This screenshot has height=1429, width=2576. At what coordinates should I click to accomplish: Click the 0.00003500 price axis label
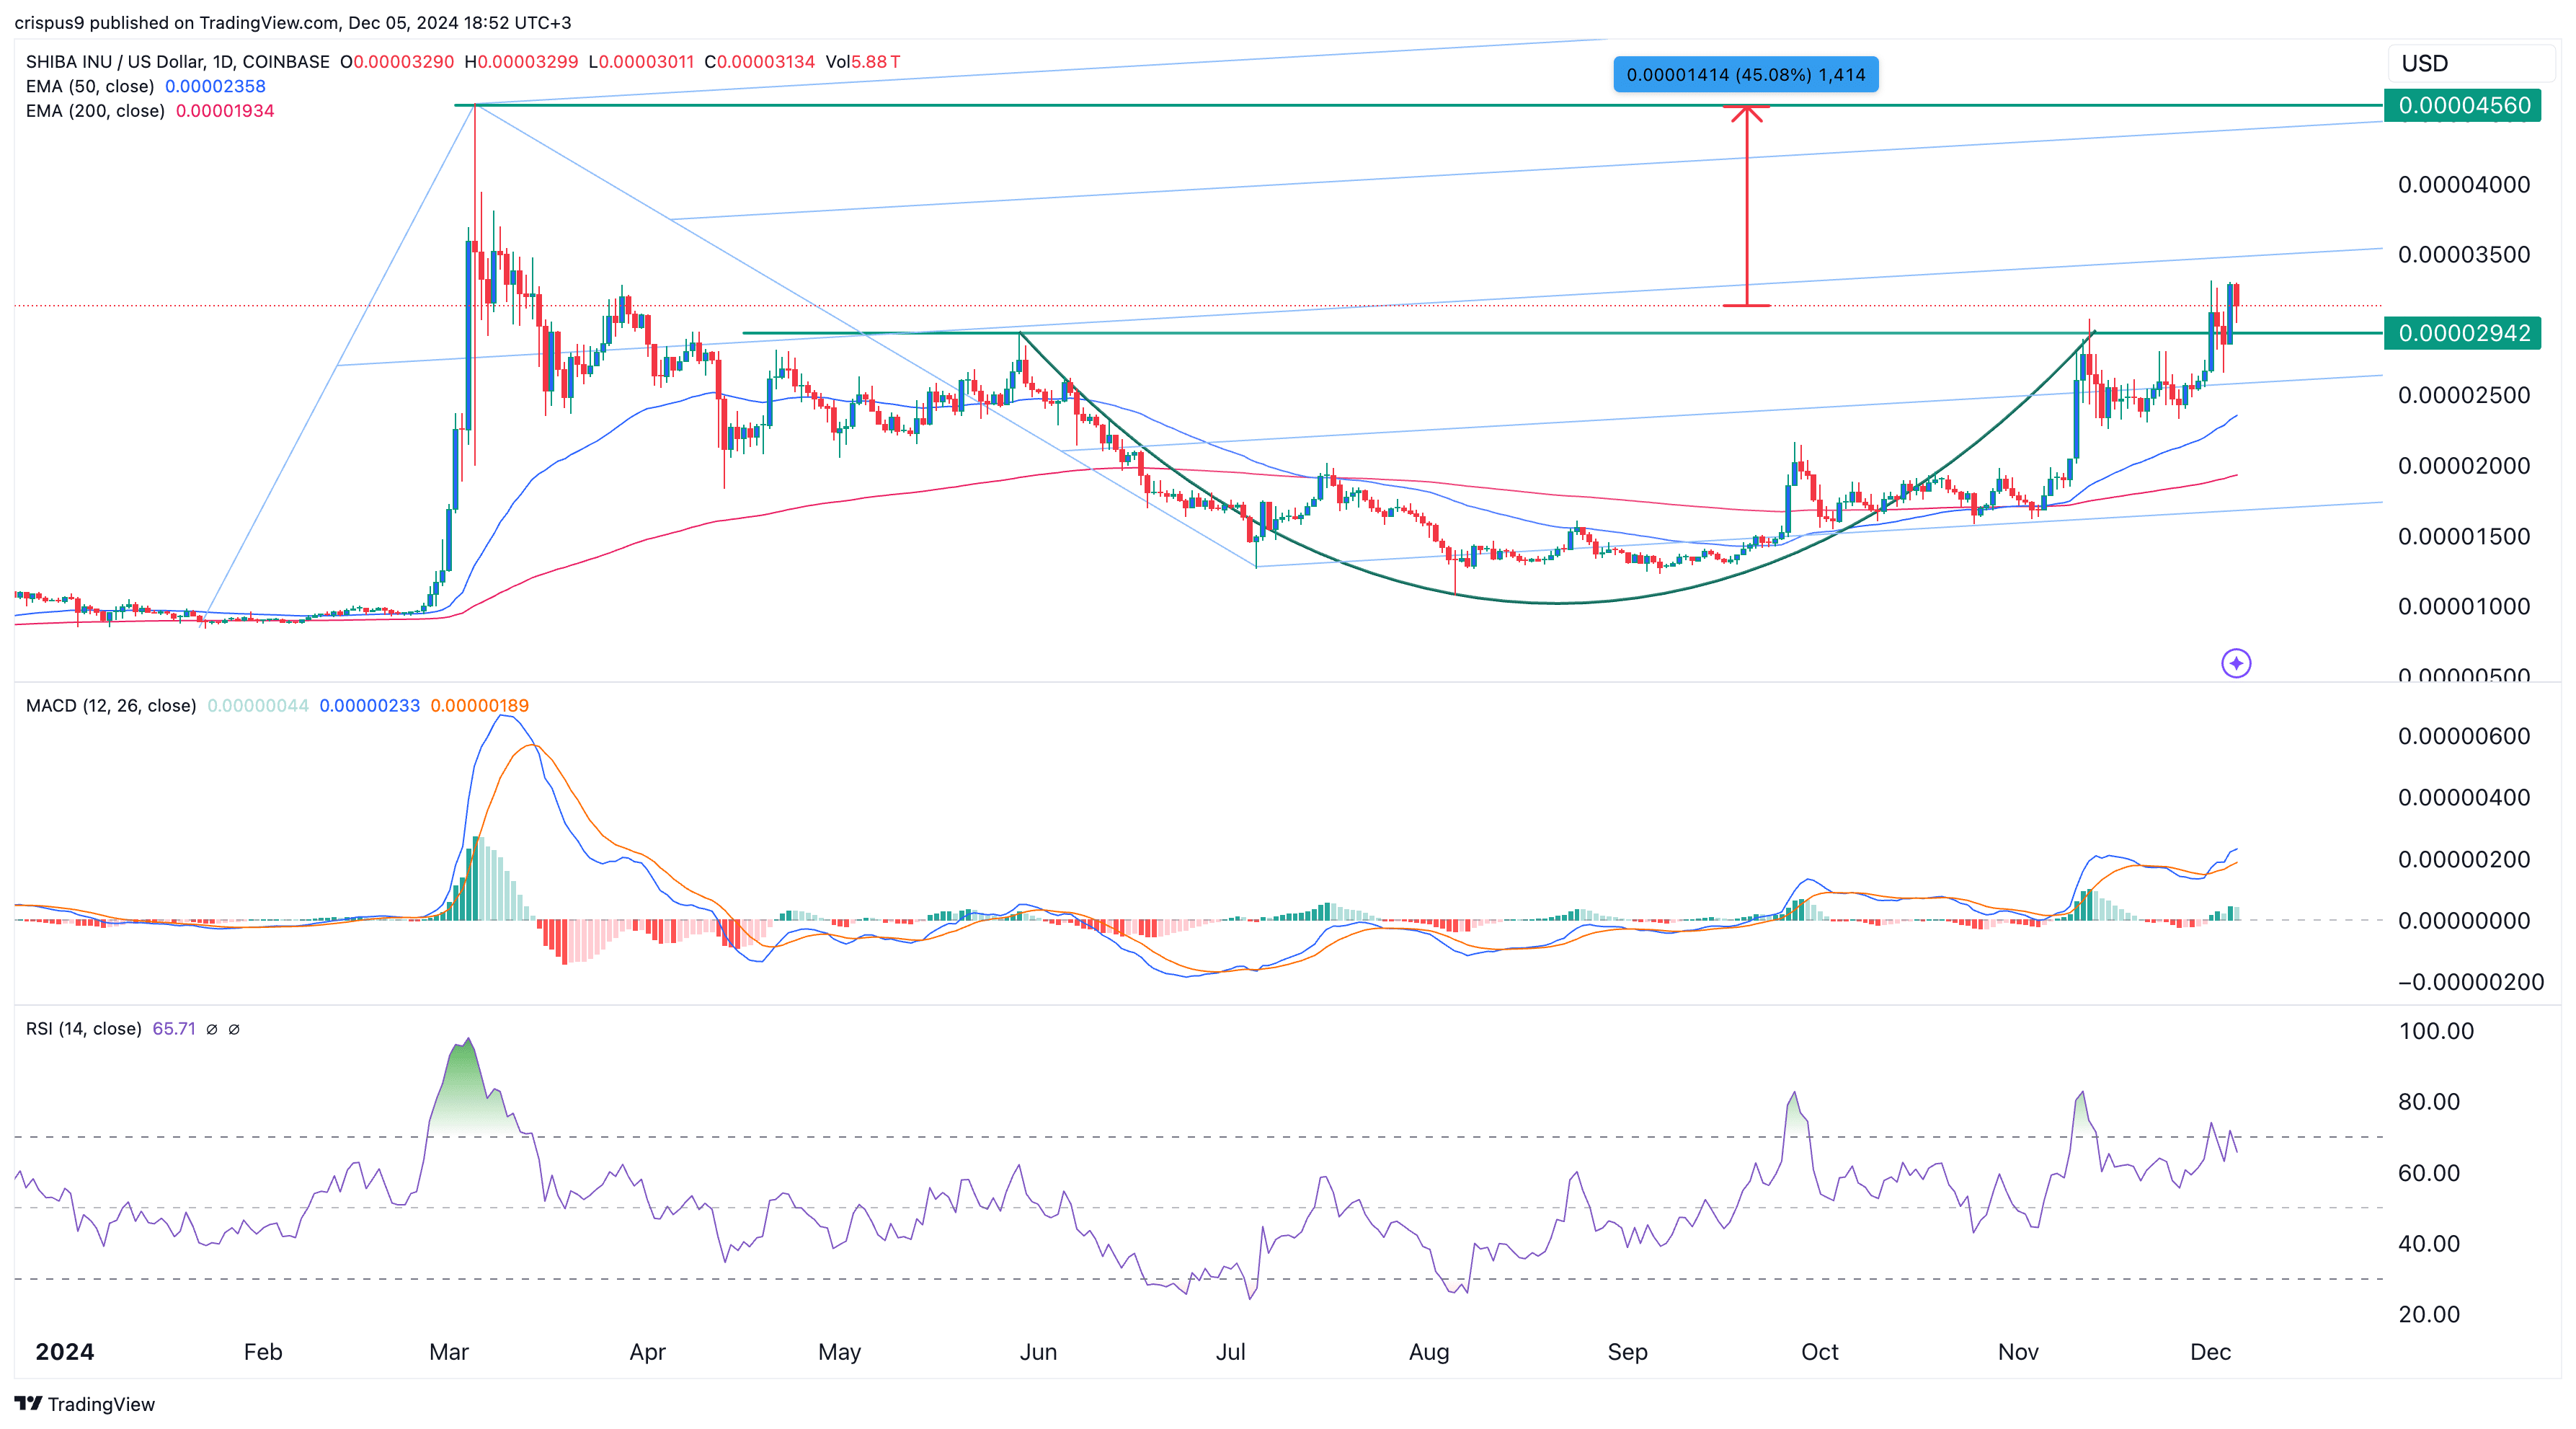[2464, 254]
